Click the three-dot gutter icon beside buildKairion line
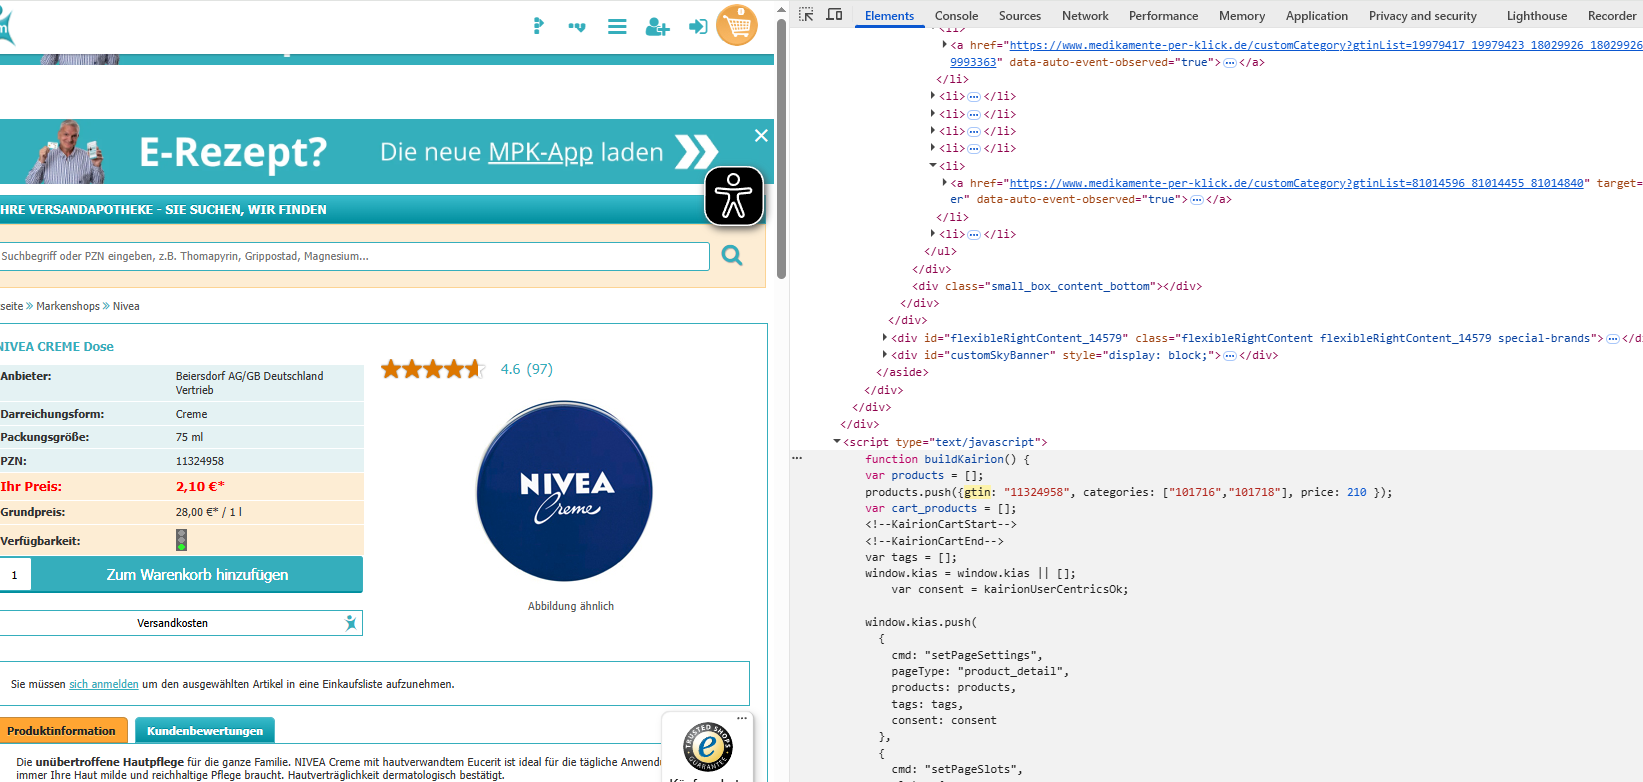The height and width of the screenshot is (782, 1643). 797,458
